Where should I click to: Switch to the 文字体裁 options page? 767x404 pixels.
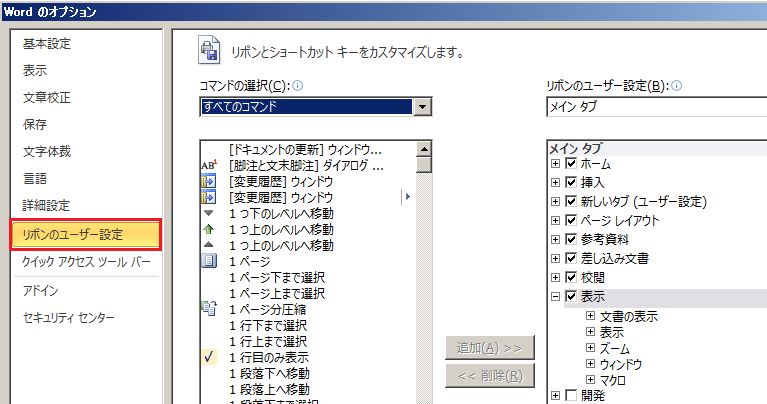coord(46,151)
